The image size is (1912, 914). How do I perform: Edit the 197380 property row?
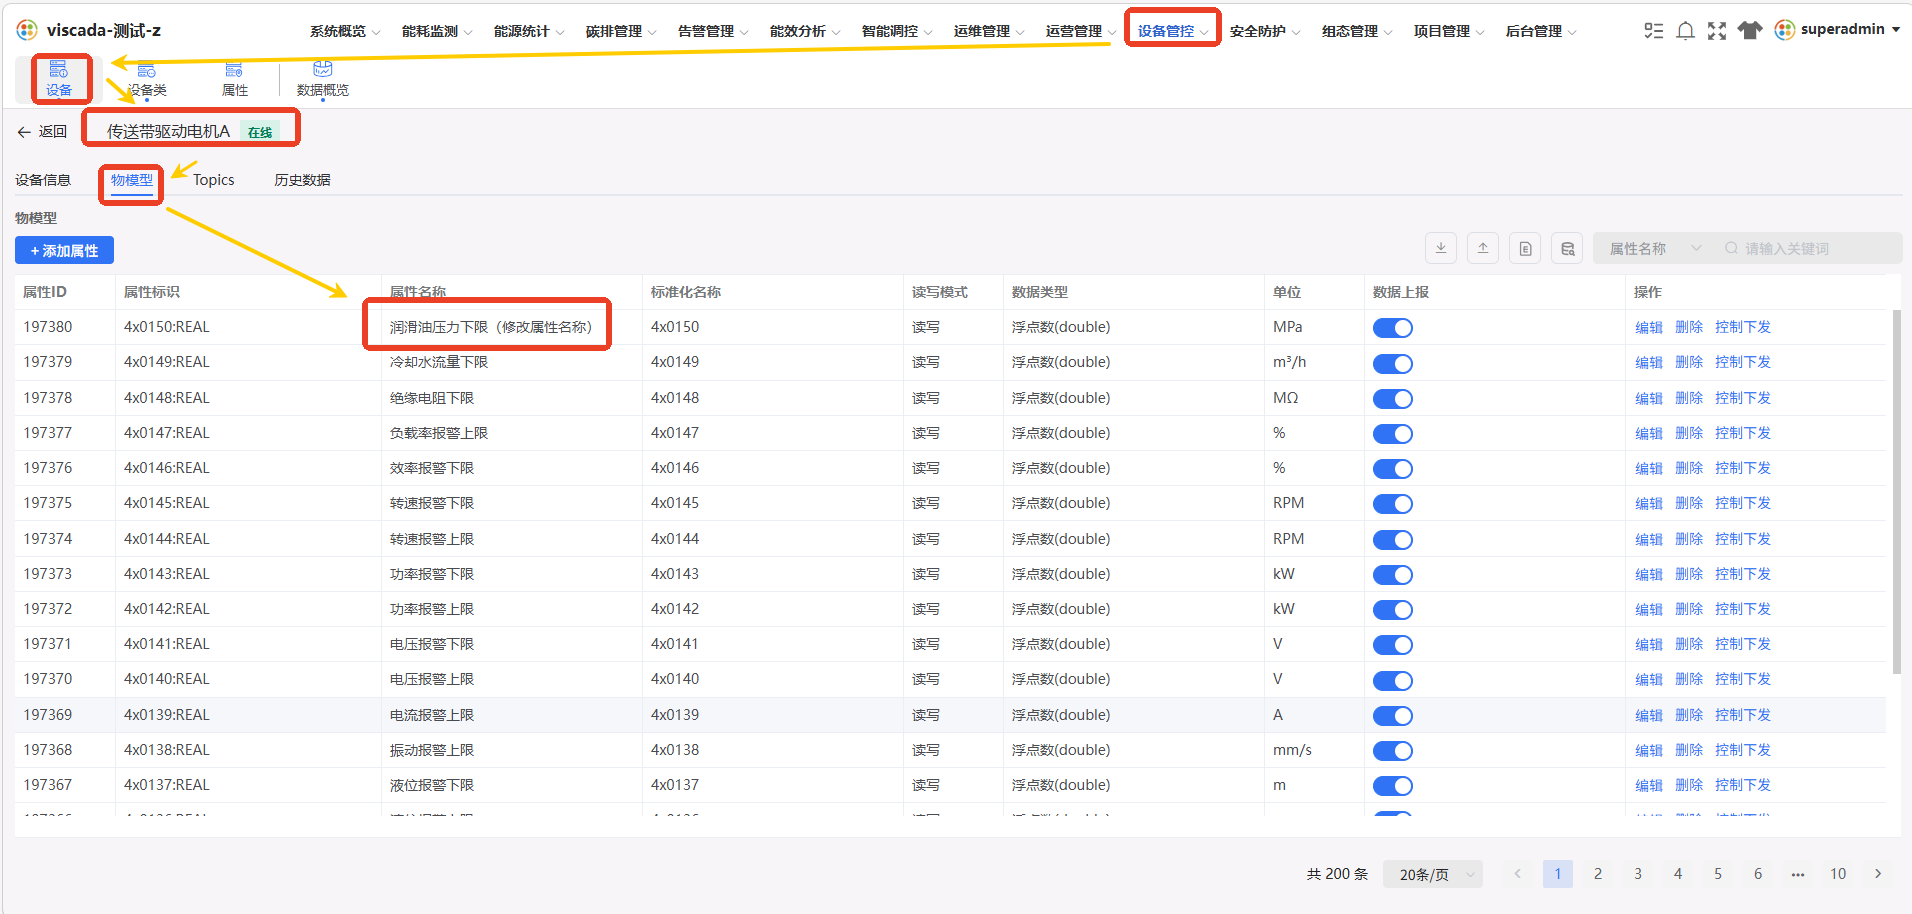(x=1648, y=327)
